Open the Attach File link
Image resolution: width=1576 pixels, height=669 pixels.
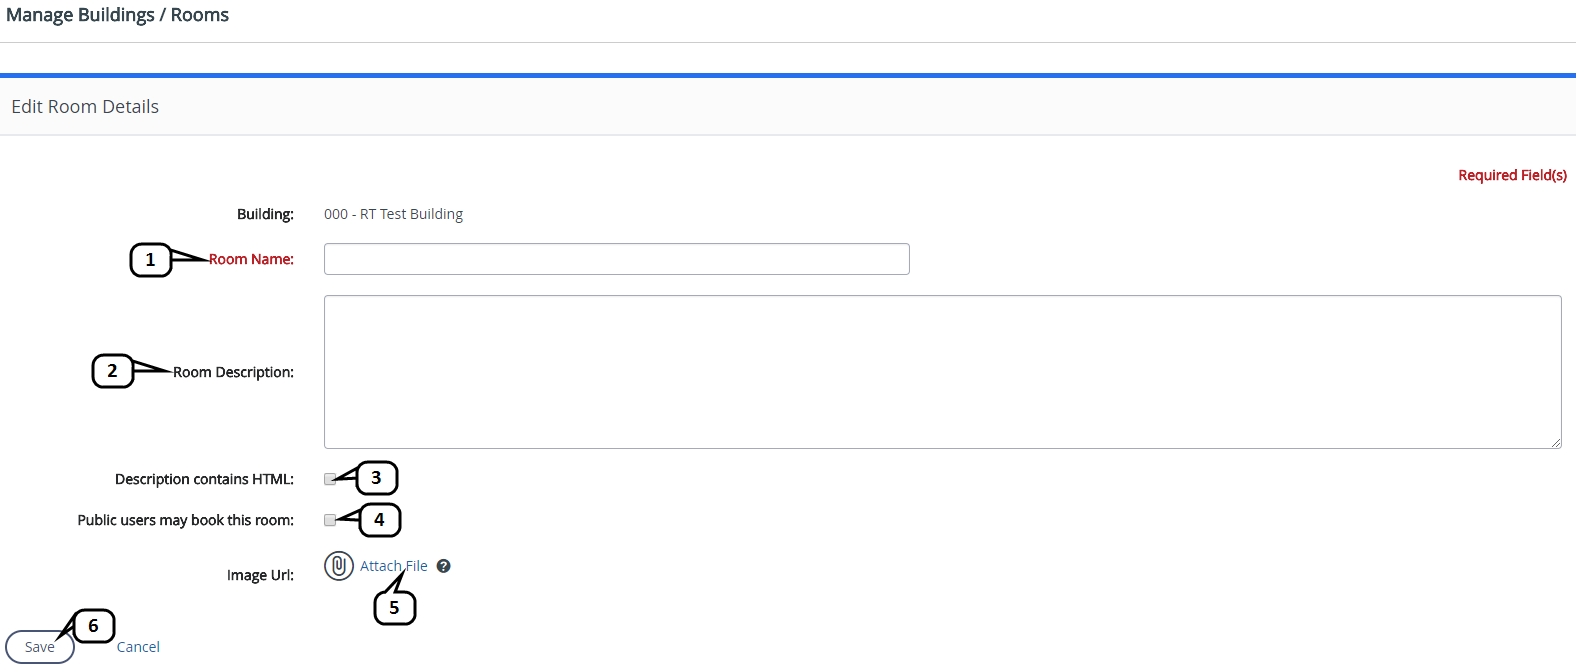point(393,566)
